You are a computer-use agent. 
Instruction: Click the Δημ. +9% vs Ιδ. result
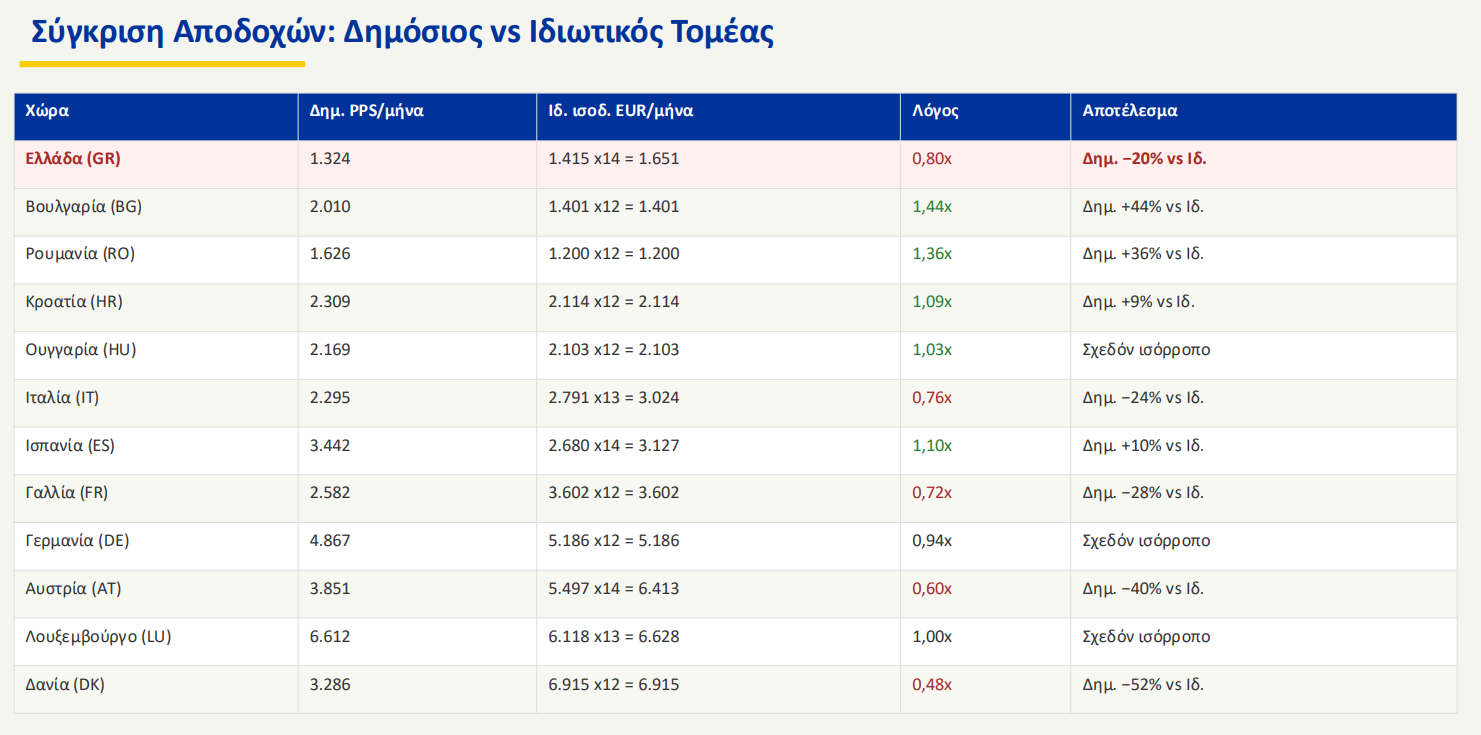pyautogui.click(x=1138, y=302)
